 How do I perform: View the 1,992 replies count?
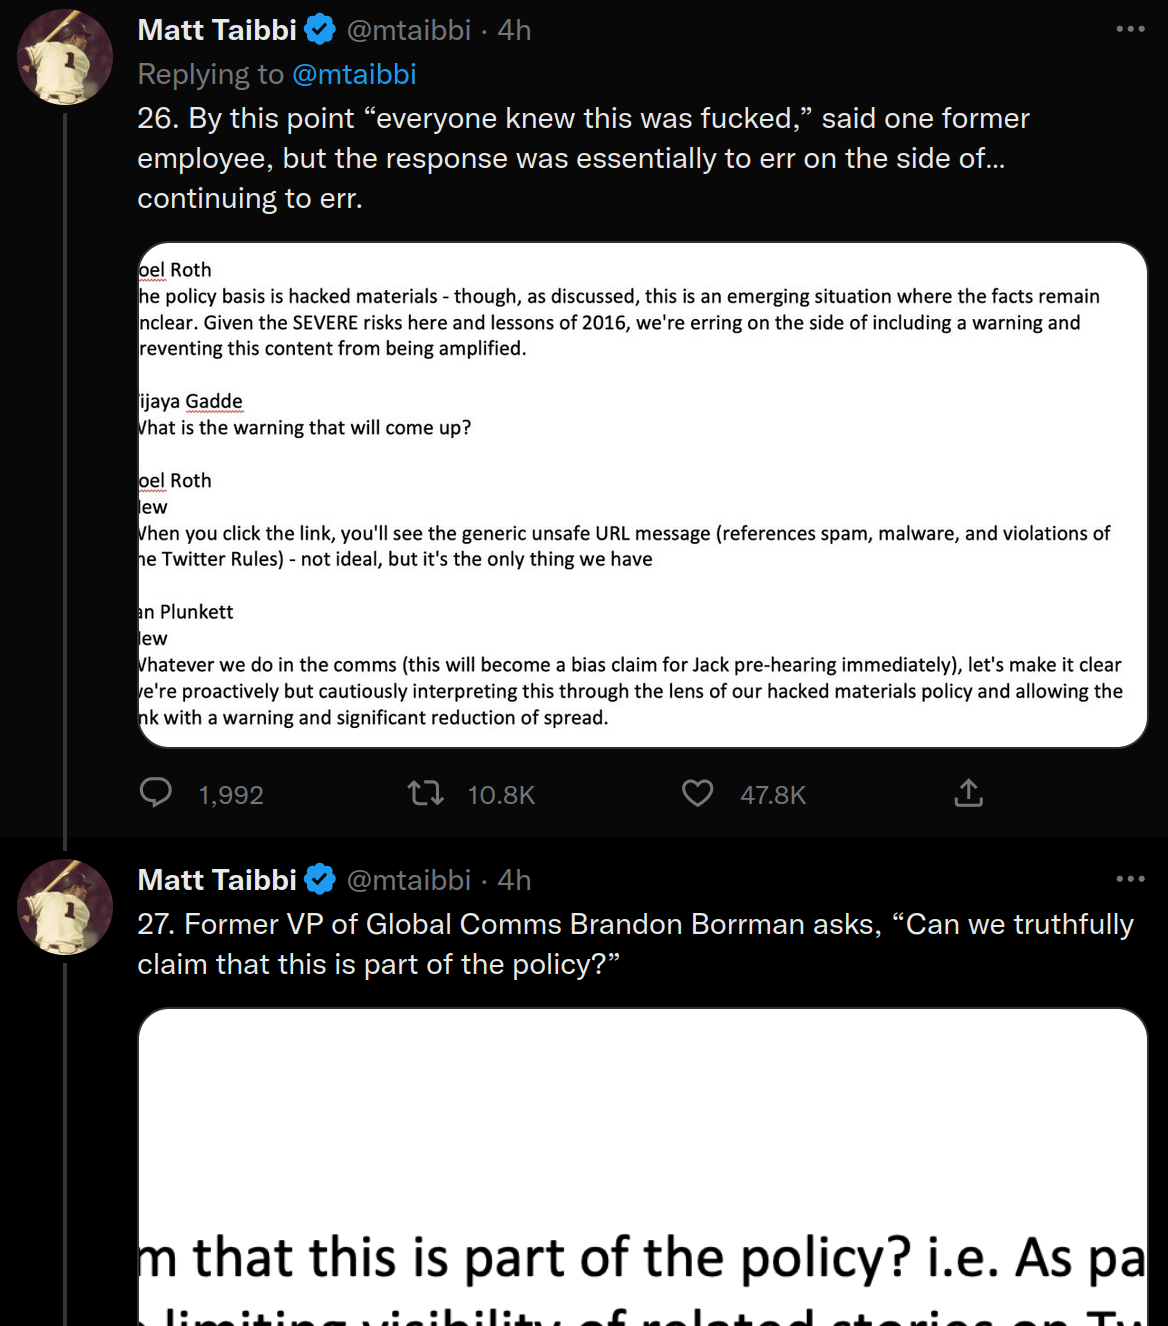(231, 795)
